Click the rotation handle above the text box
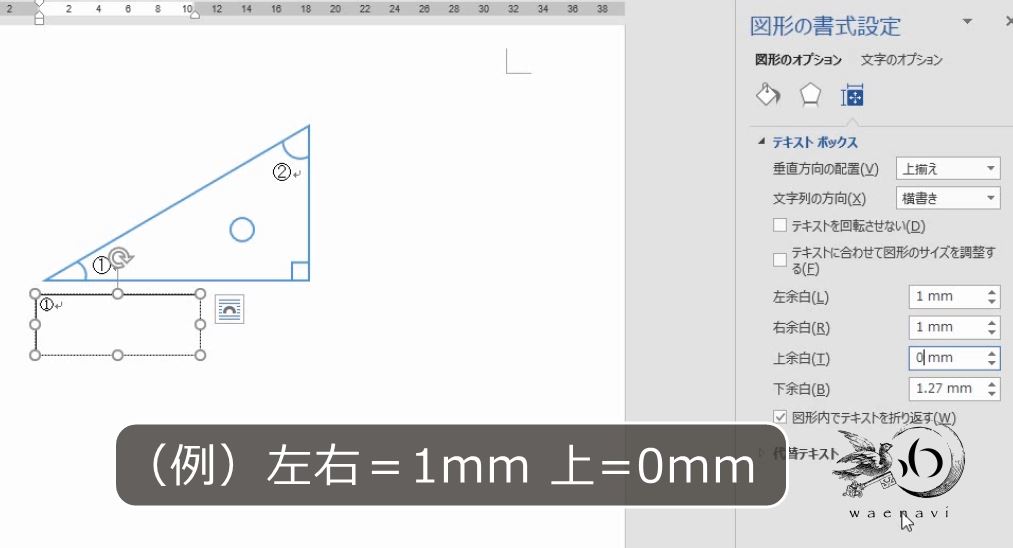The image size is (1013, 548). coord(120,258)
